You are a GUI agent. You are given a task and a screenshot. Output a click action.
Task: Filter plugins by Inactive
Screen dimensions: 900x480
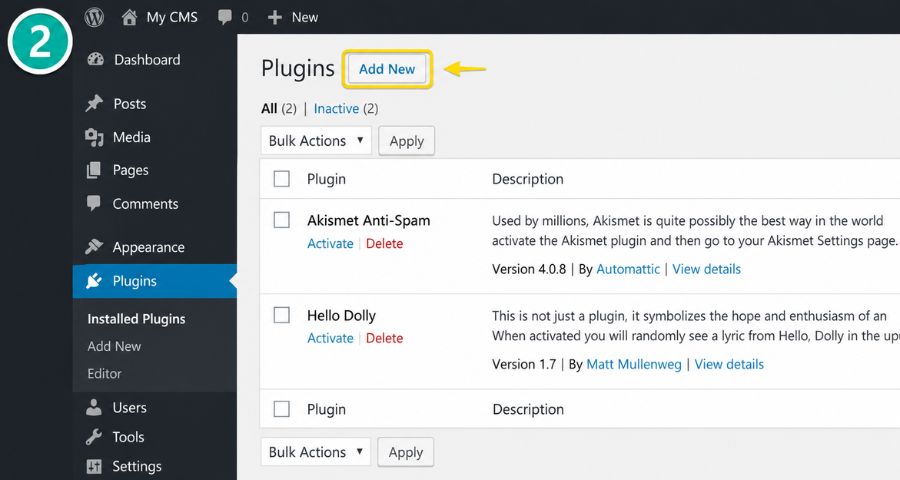[x=336, y=109]
